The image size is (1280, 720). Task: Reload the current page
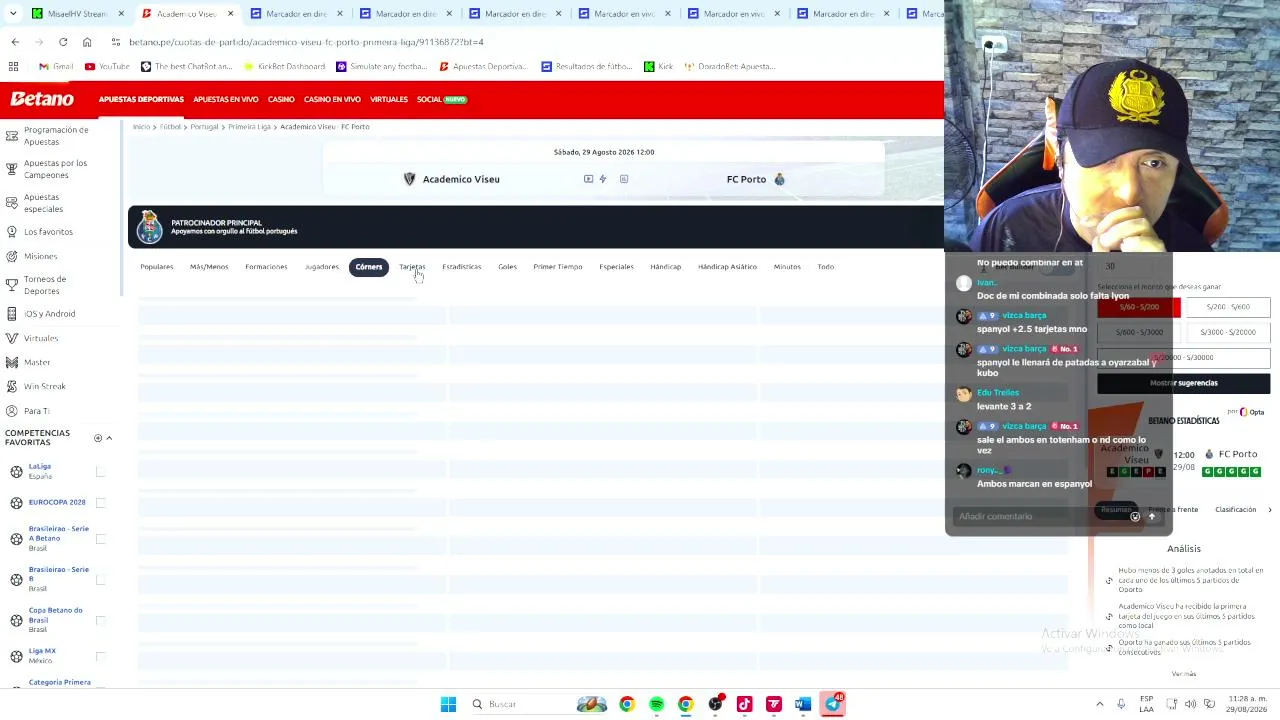63,42
